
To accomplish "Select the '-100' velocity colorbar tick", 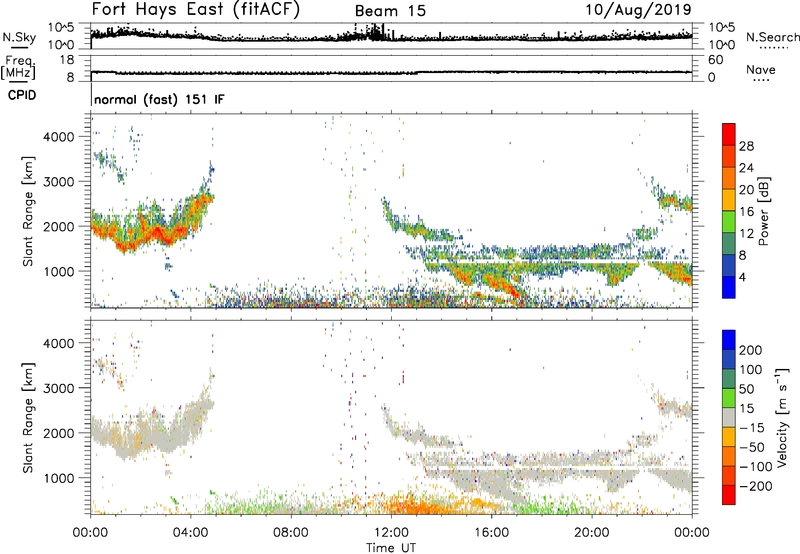I will (x=756, y=467).
